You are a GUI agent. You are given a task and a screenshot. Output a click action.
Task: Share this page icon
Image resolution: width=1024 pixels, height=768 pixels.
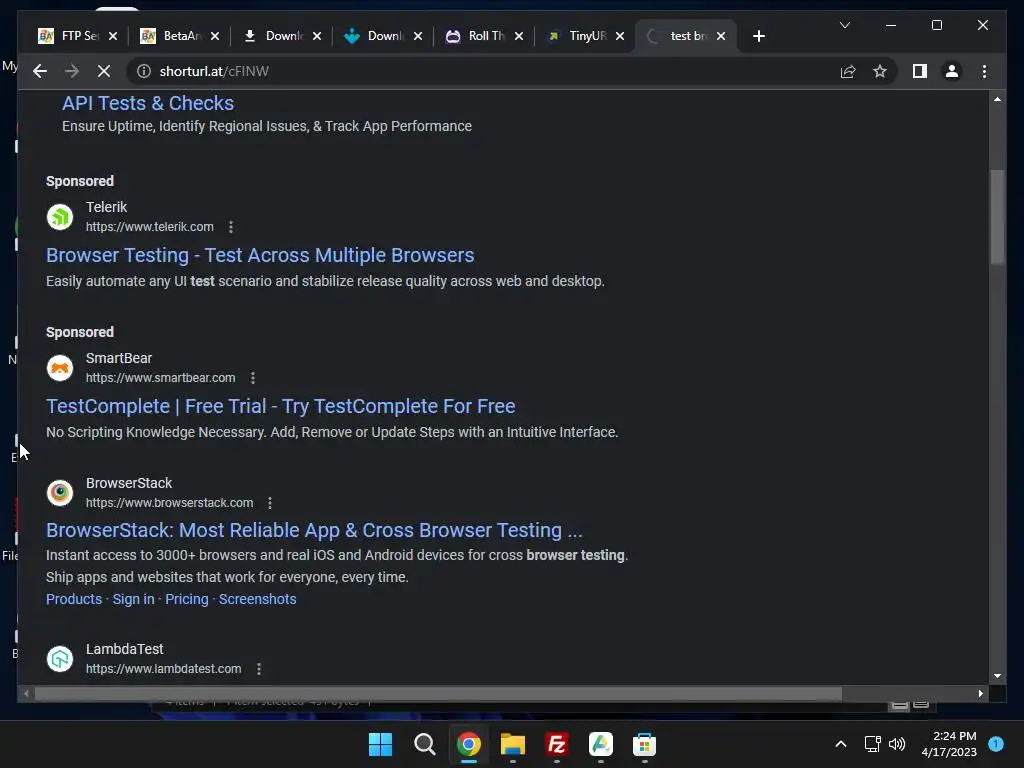point(848,71)
